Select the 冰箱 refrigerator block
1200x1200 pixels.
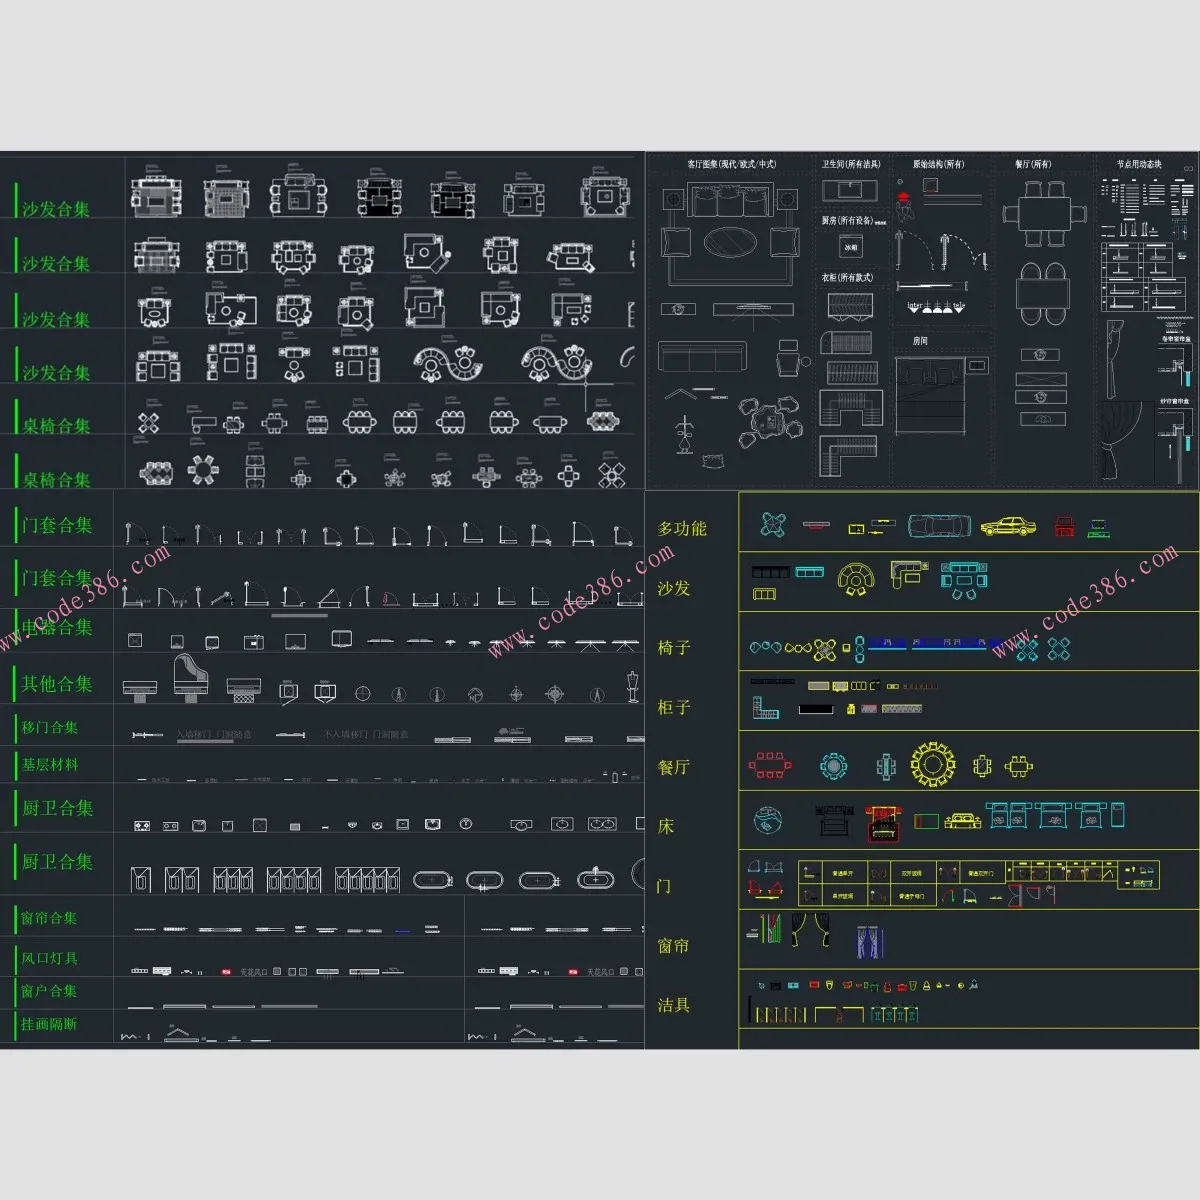tap(851, 246)
